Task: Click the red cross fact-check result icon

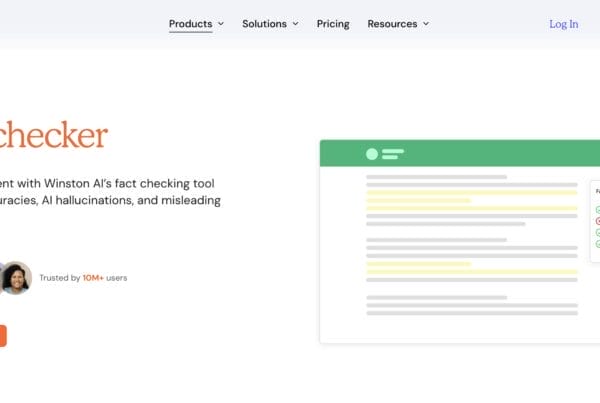Action: point(598,221)
